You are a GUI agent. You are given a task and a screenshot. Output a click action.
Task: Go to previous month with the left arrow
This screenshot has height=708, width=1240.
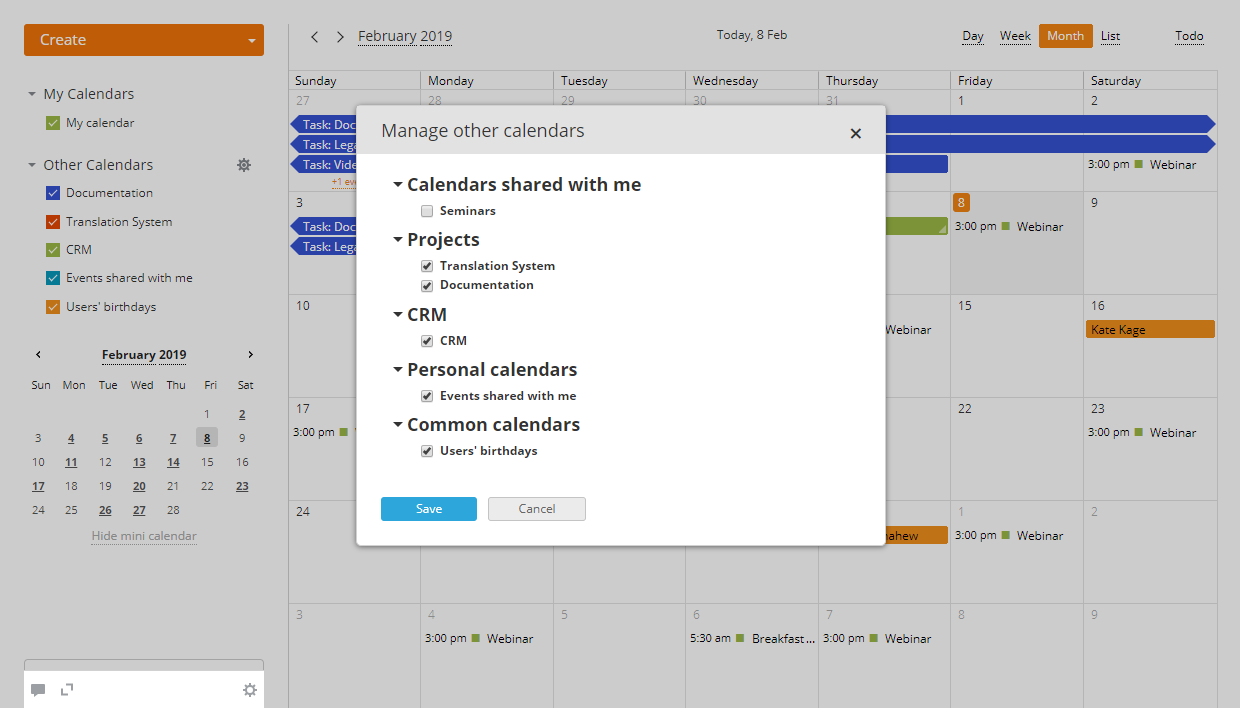314,35
